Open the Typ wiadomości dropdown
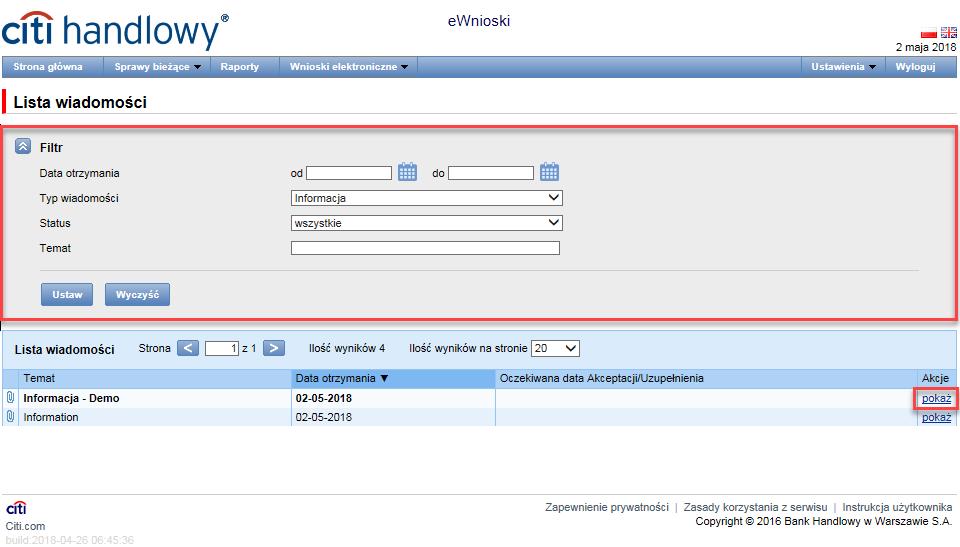 tap(427, 198)
